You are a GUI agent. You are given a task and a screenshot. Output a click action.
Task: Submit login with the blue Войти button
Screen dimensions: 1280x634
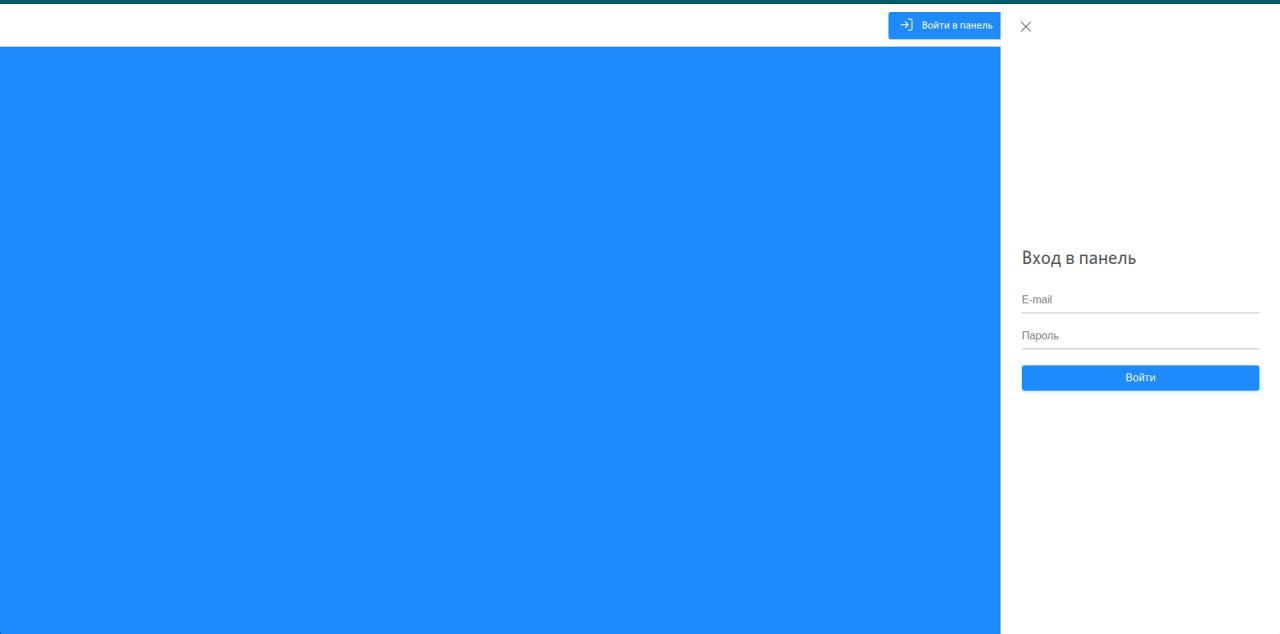(1140, 378)
